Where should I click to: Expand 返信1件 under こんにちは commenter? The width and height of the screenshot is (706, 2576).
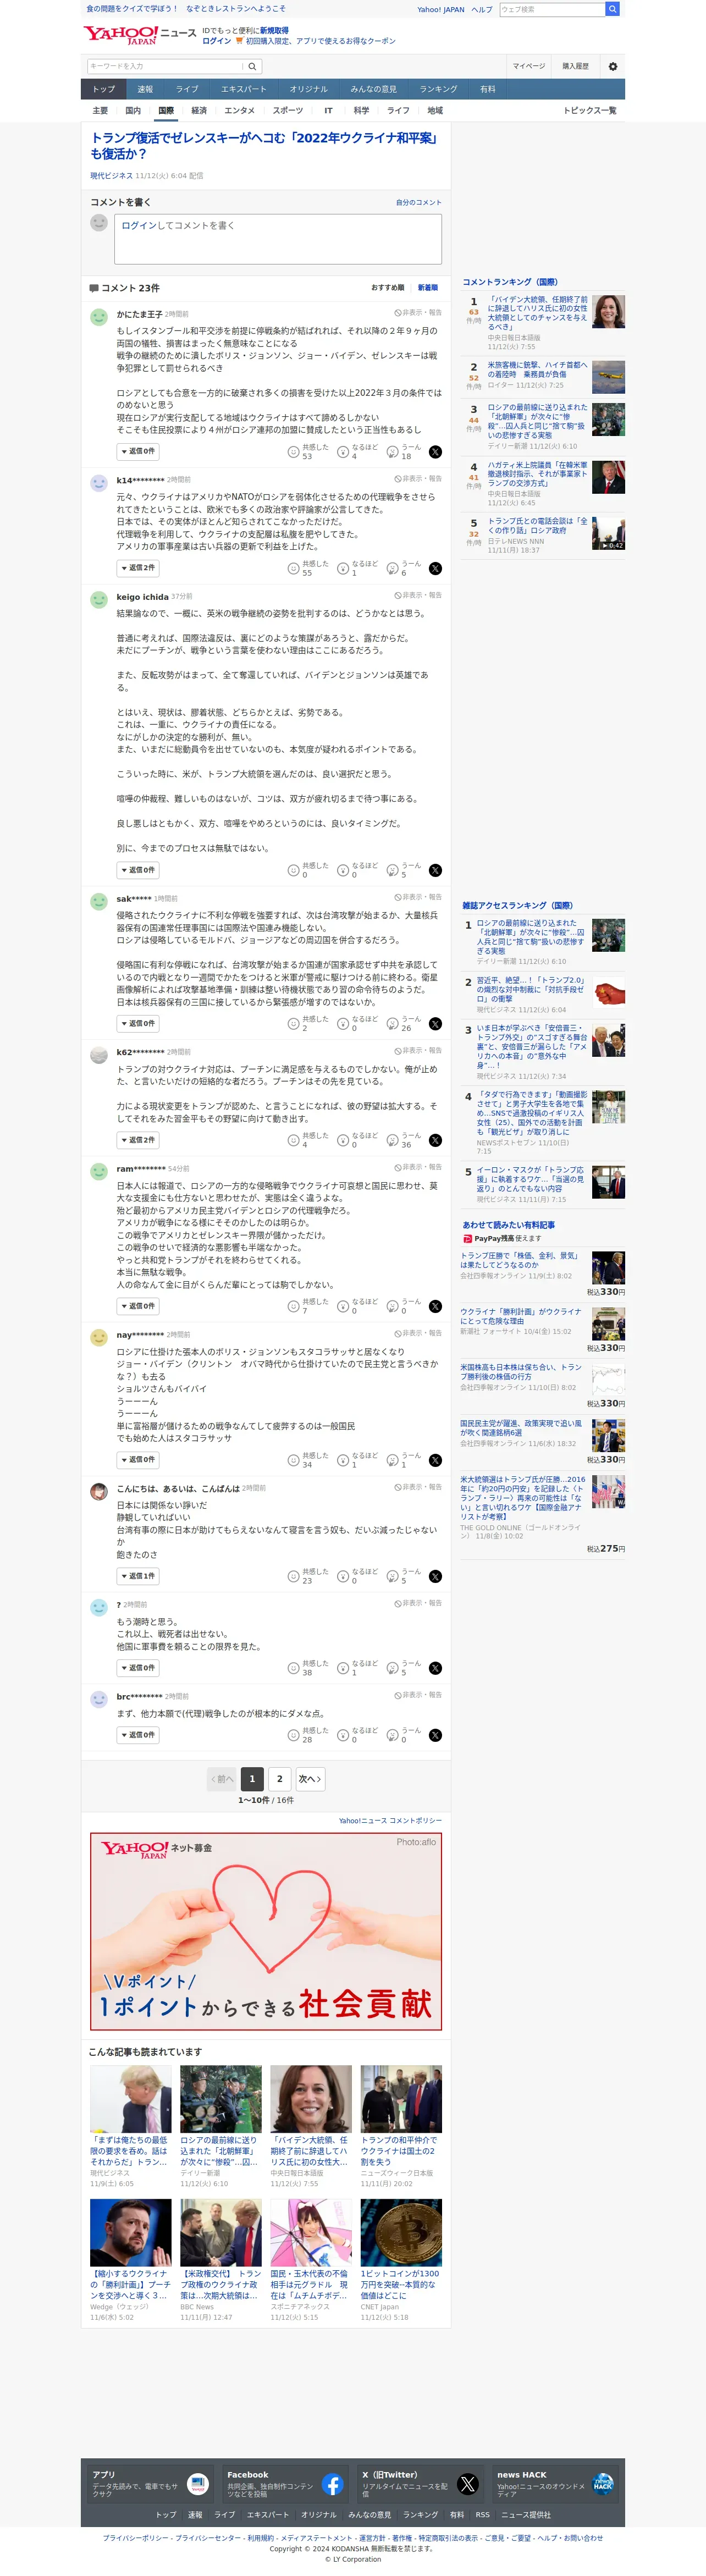(138, 1577)
